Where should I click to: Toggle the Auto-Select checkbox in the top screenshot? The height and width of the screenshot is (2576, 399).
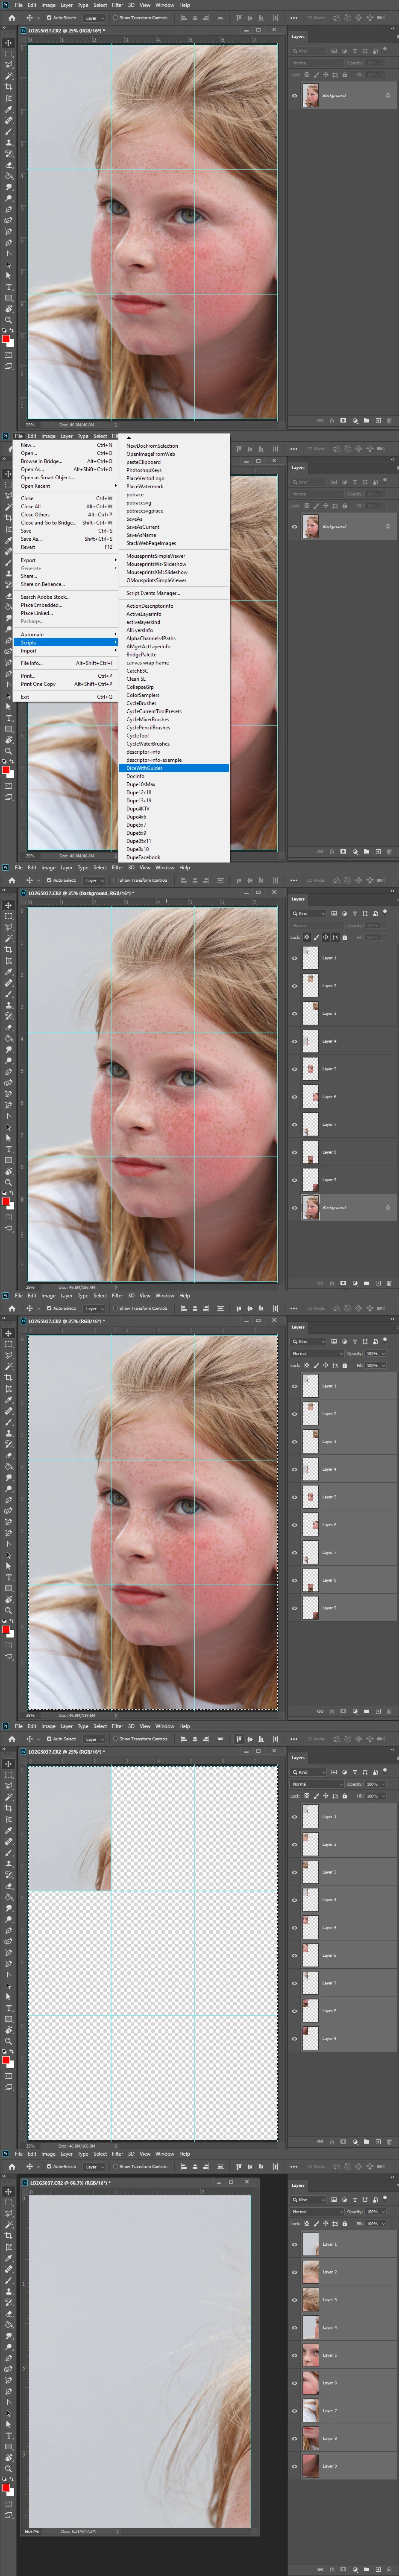[x=49, y=18]
